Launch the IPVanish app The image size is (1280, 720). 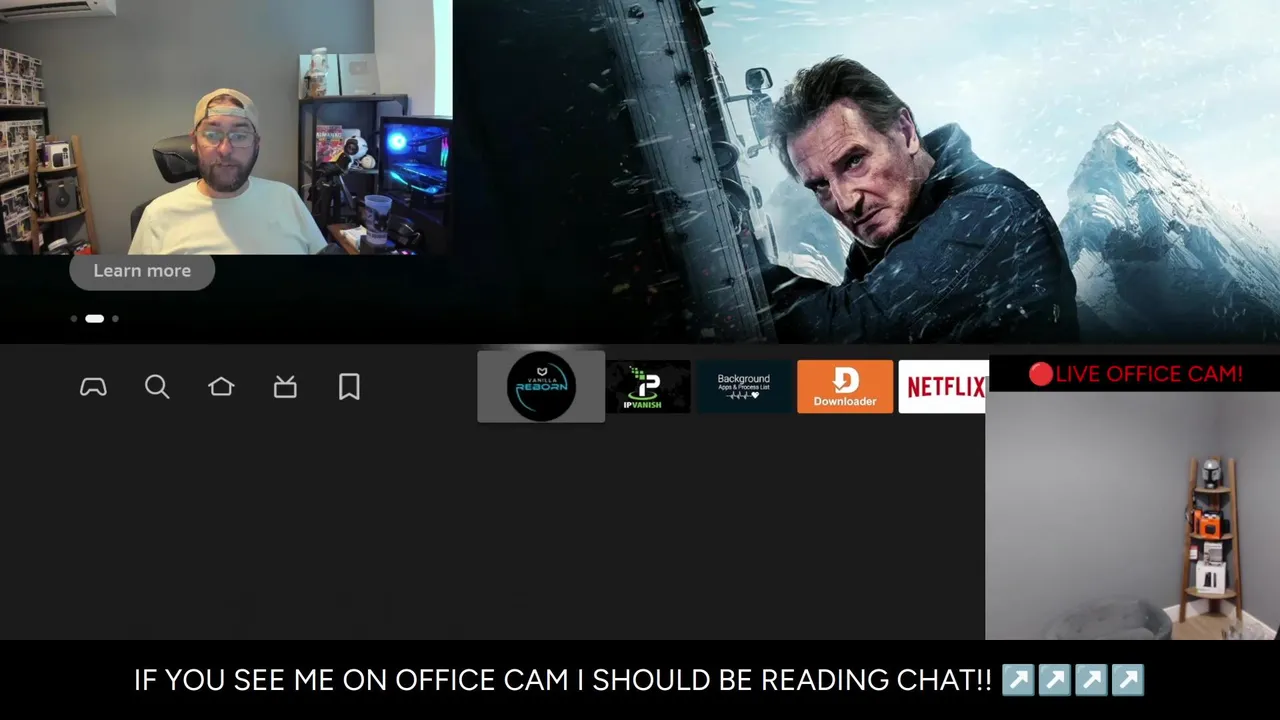(x=648, y=386)
